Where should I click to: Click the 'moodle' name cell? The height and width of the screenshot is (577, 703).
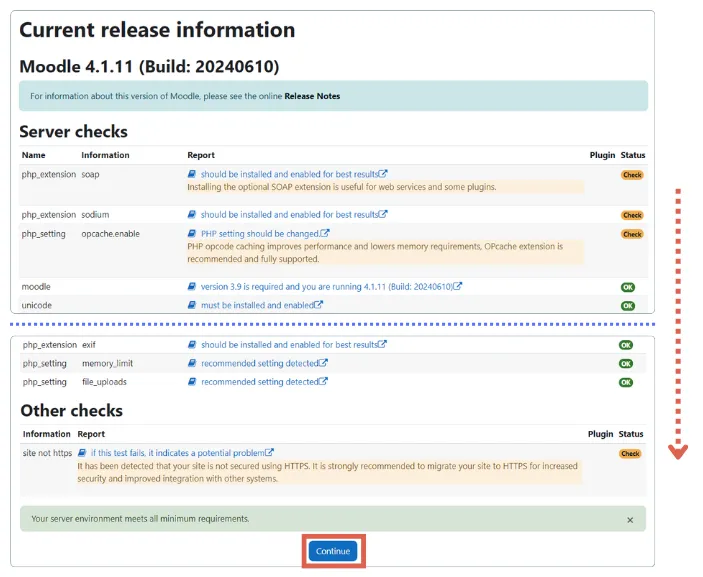[36, 287]
